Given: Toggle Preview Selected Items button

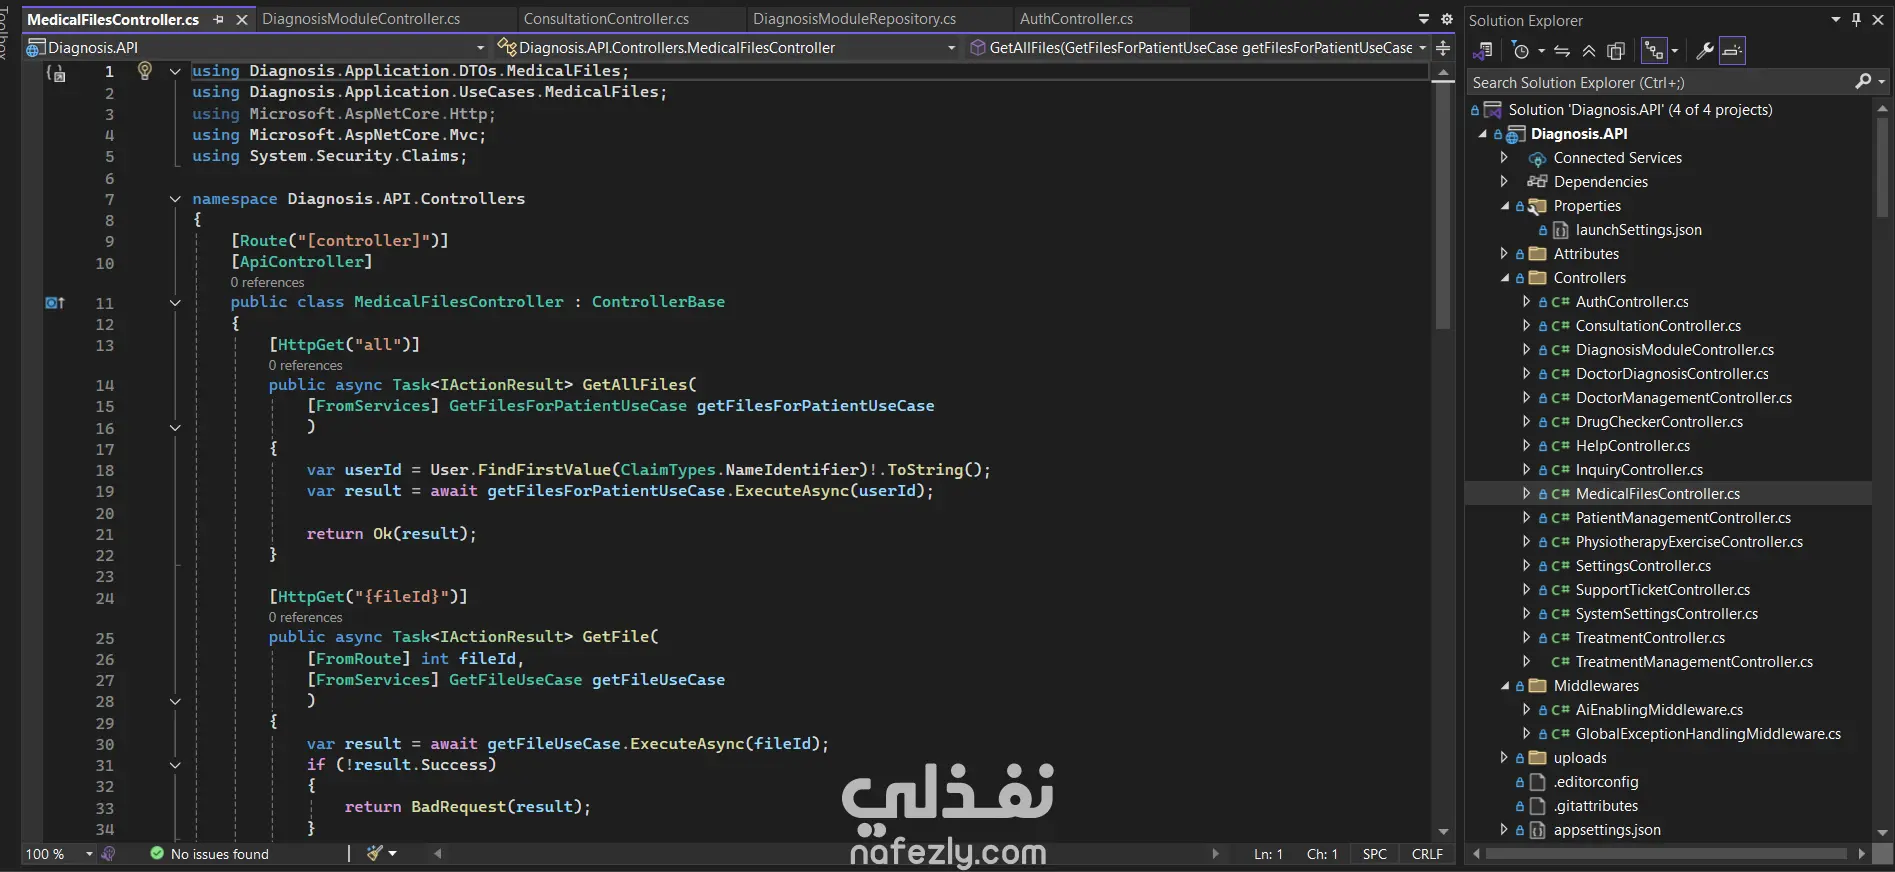Looking at the screenshot, I should [x=1733, y=51].
